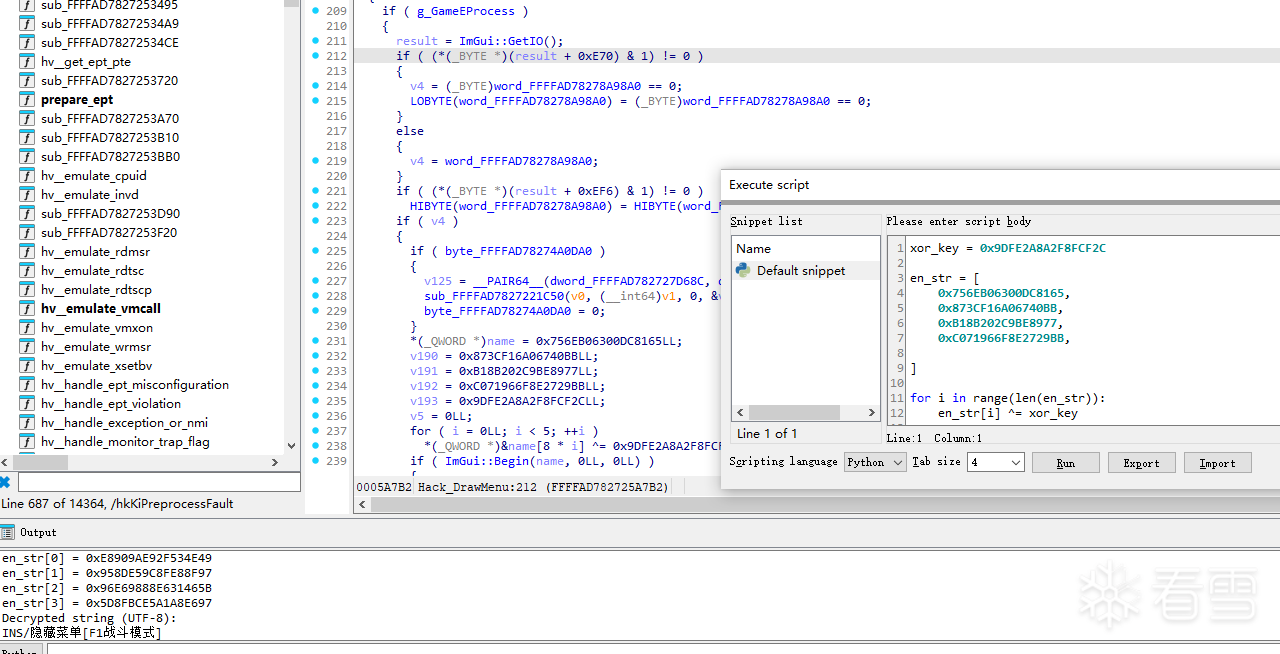Image resolution: width=1280 pixels, height=654 pixels.
Task: Click the Export button
Action: [1141, 463]
